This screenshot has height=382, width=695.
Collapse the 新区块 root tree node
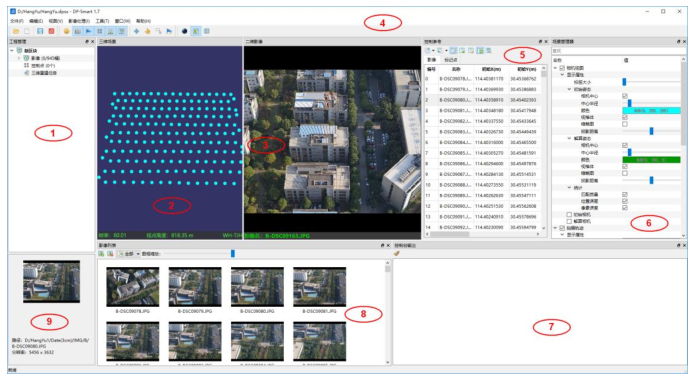[12, 51]
